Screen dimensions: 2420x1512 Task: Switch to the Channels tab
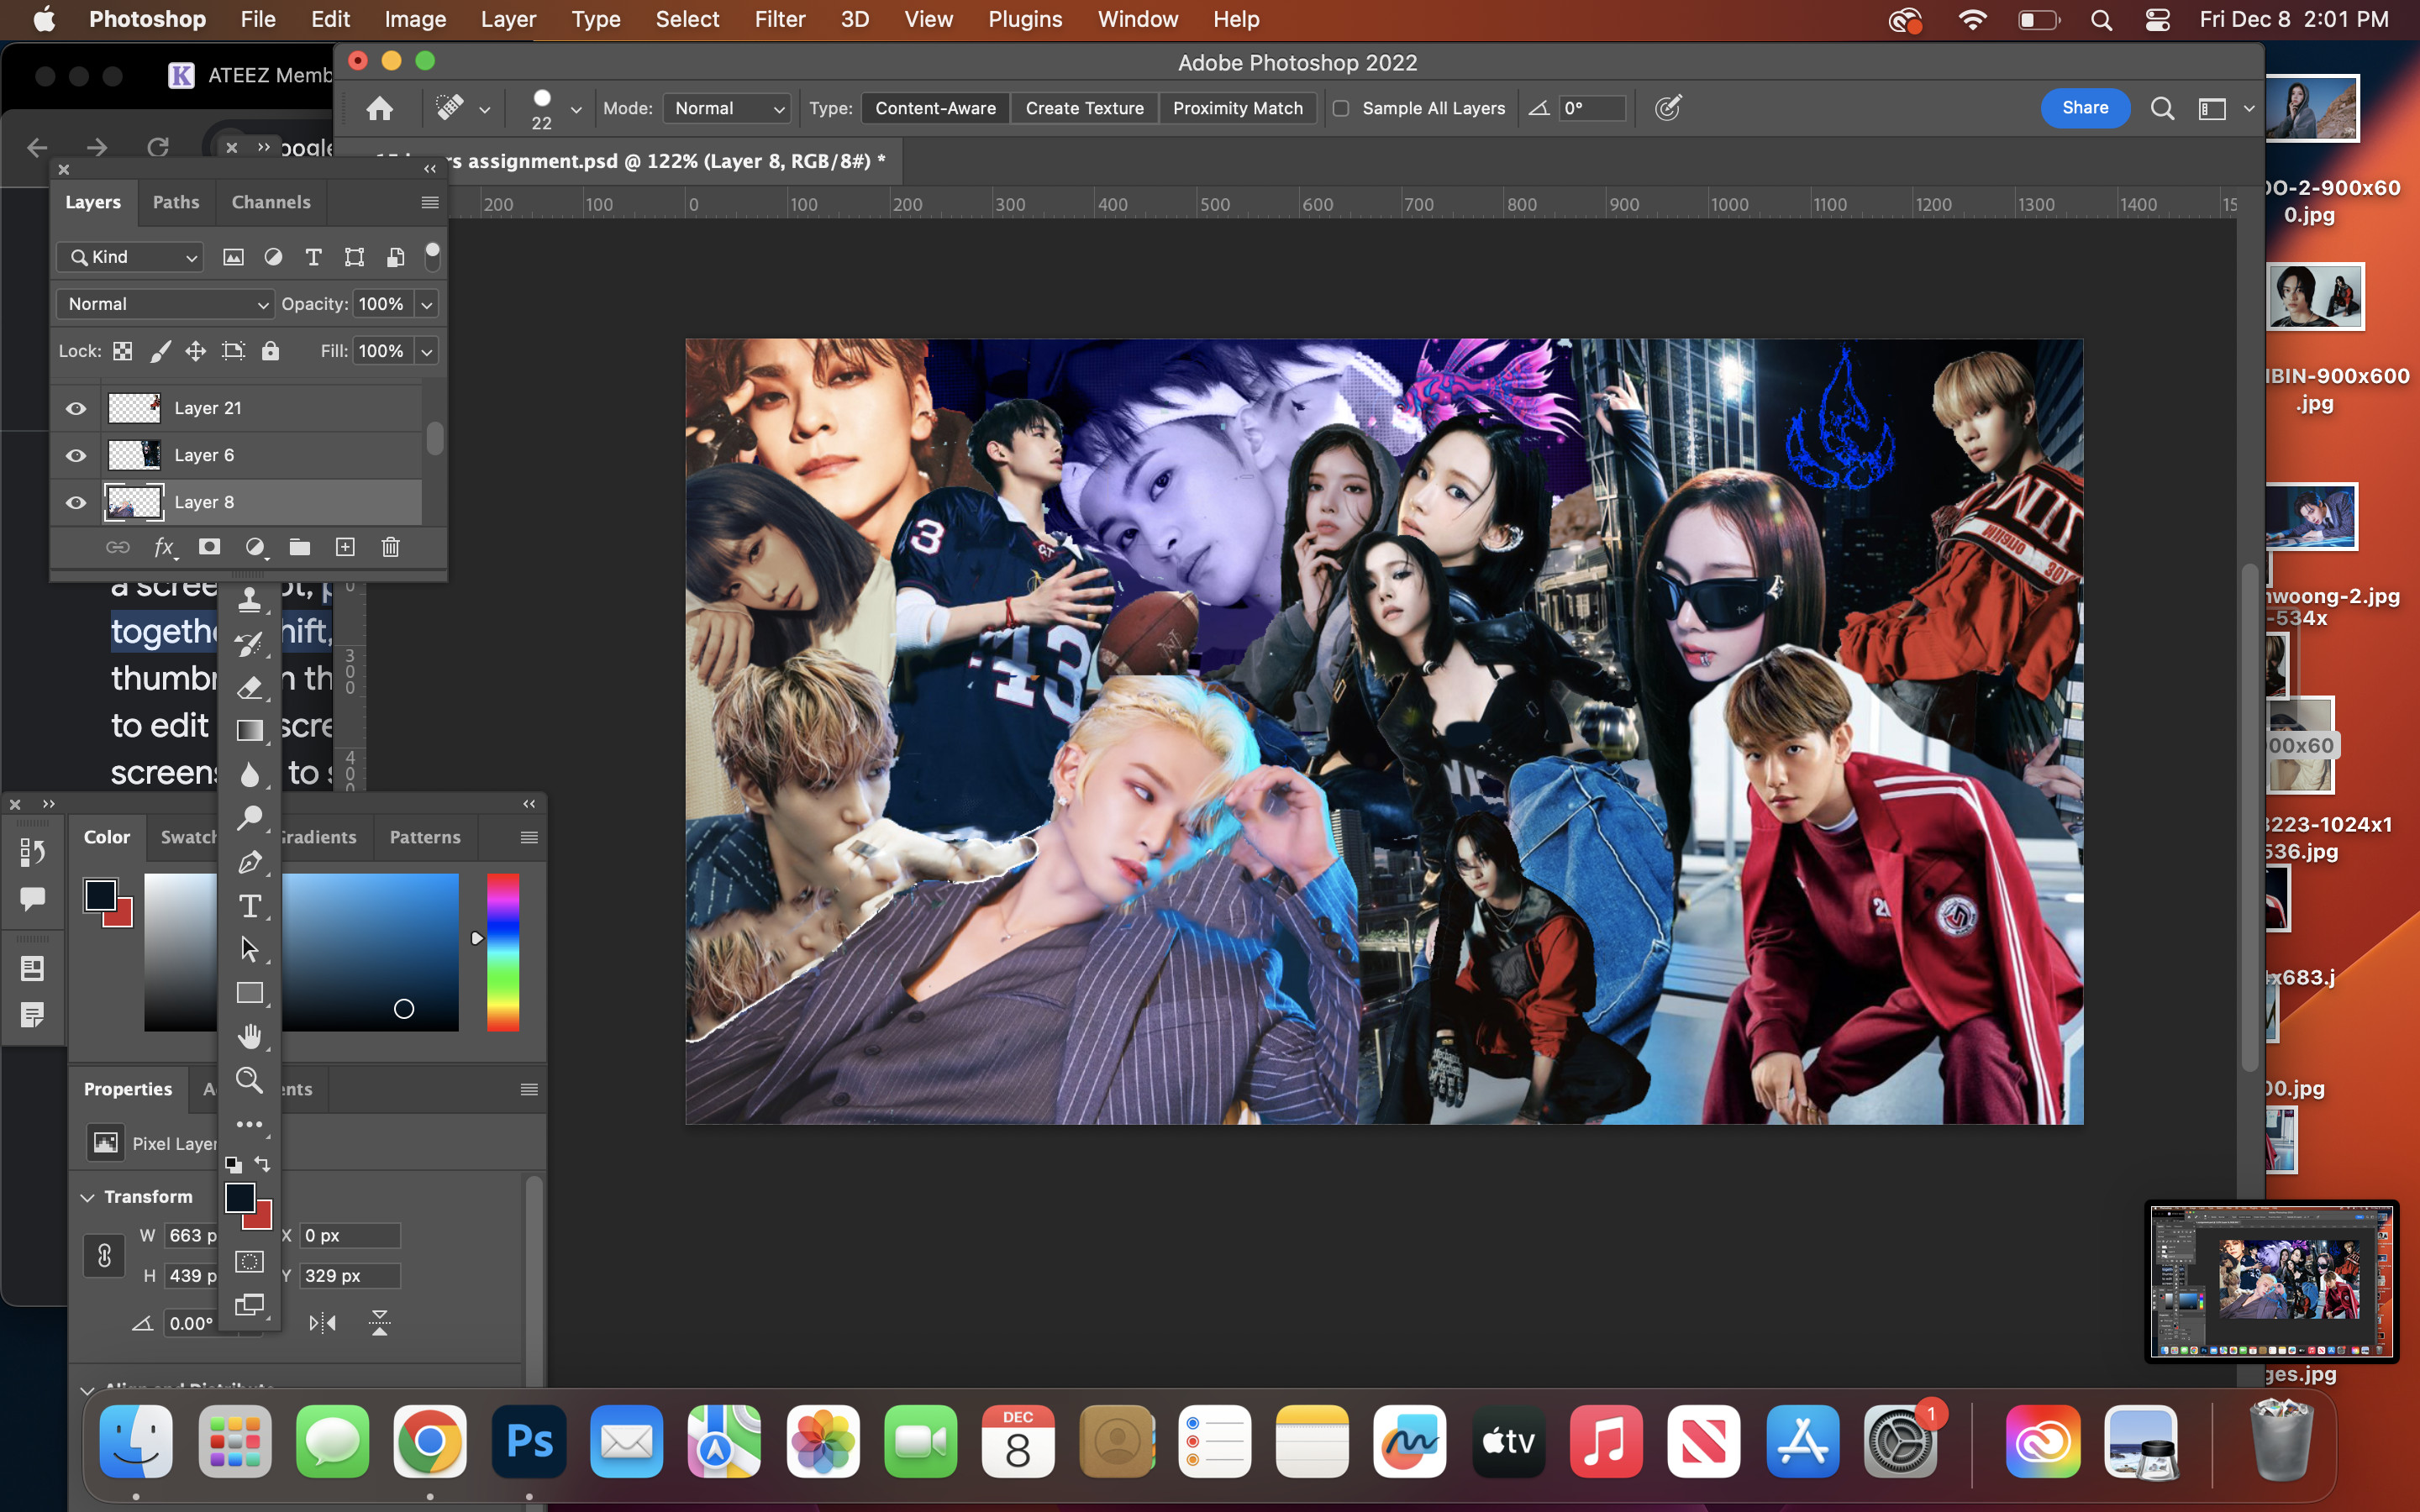click(271, 202)
